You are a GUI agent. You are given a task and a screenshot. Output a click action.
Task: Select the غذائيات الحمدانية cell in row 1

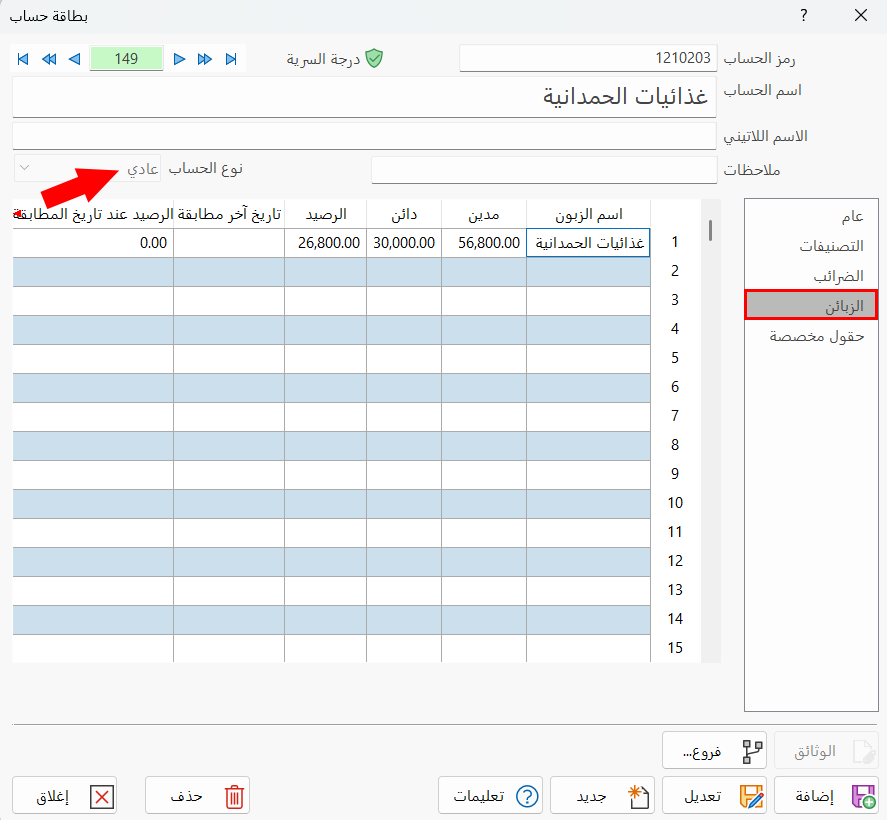(588, 242)
